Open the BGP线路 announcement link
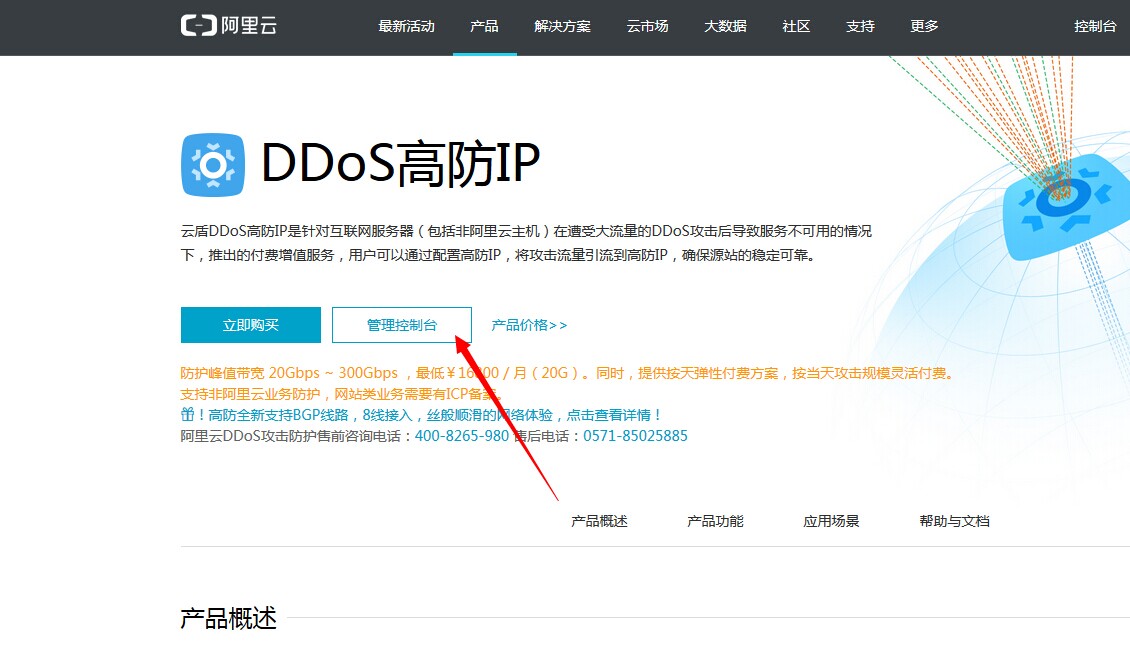 coord(435,415)
